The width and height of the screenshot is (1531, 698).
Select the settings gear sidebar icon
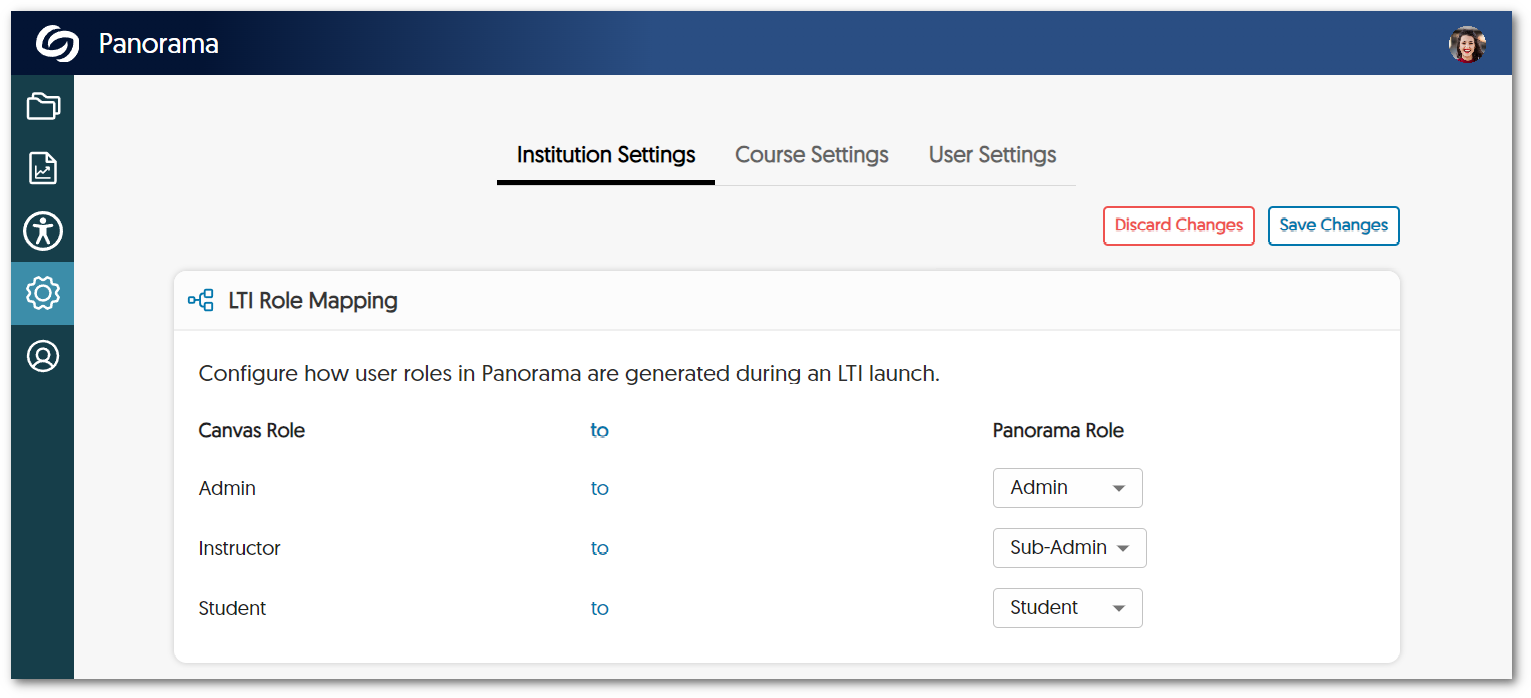coord(43,293)
